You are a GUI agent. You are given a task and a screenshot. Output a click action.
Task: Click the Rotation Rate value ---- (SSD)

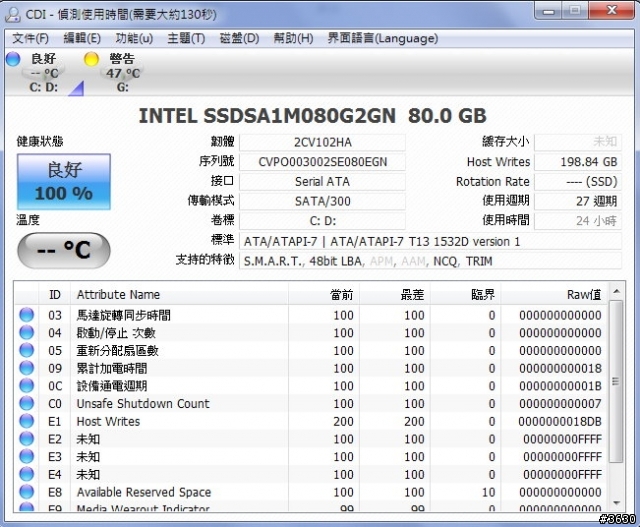click(x=578, y=182)
